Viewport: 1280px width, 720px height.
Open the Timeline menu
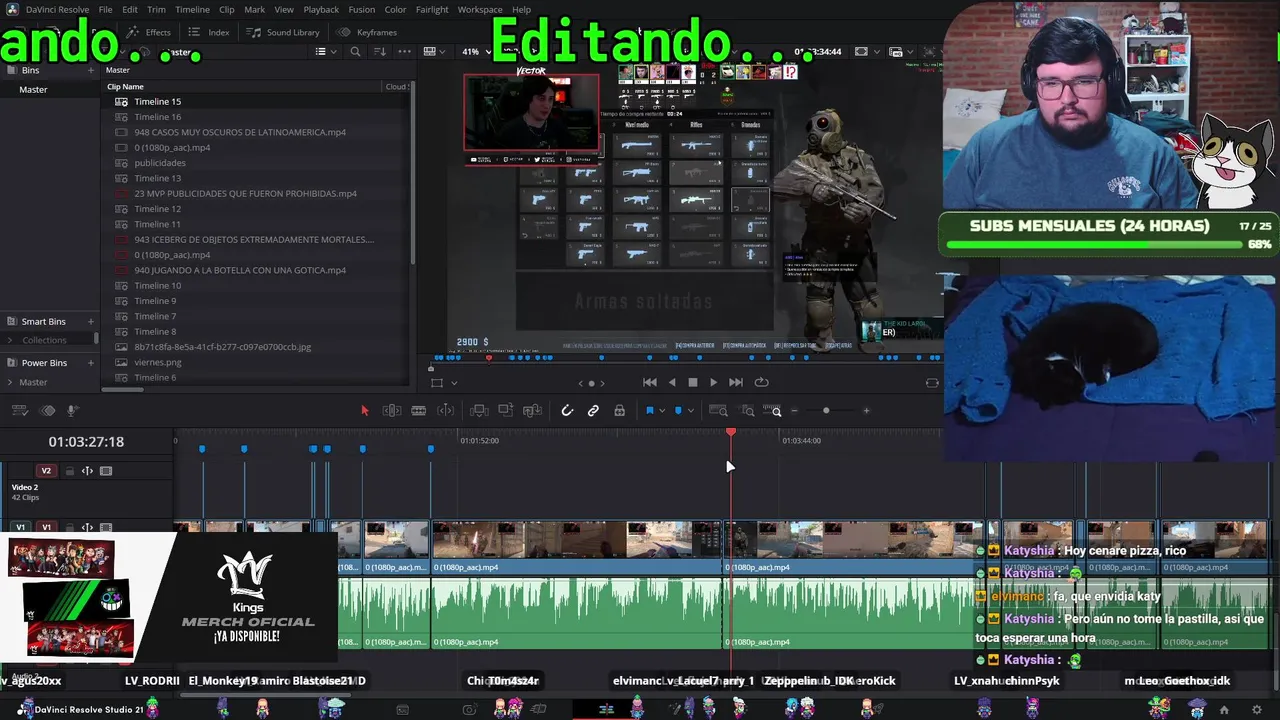click(x=192, y=9)
